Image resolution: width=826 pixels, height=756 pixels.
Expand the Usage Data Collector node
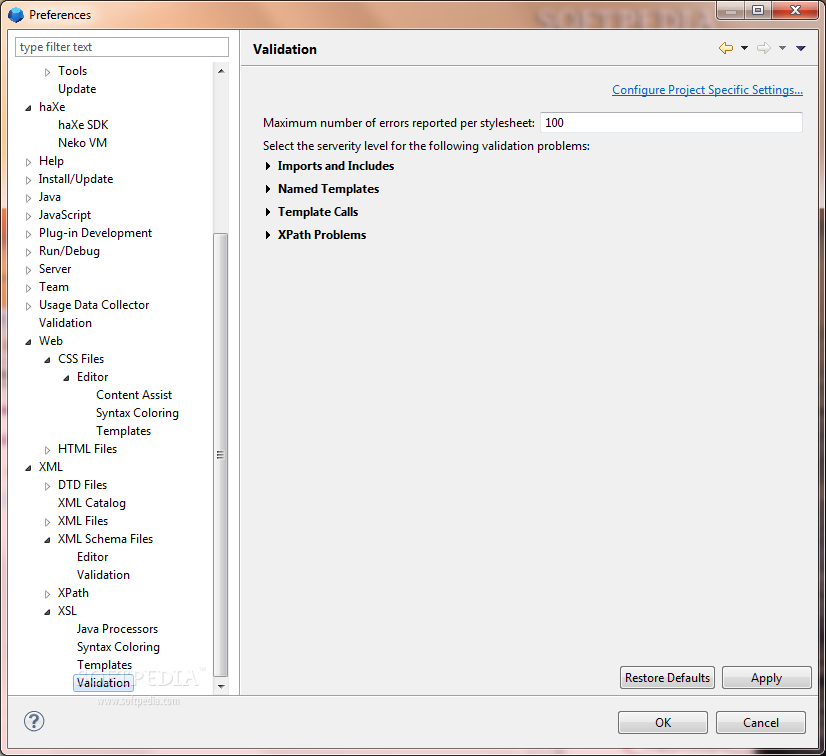tap(28, 306)
